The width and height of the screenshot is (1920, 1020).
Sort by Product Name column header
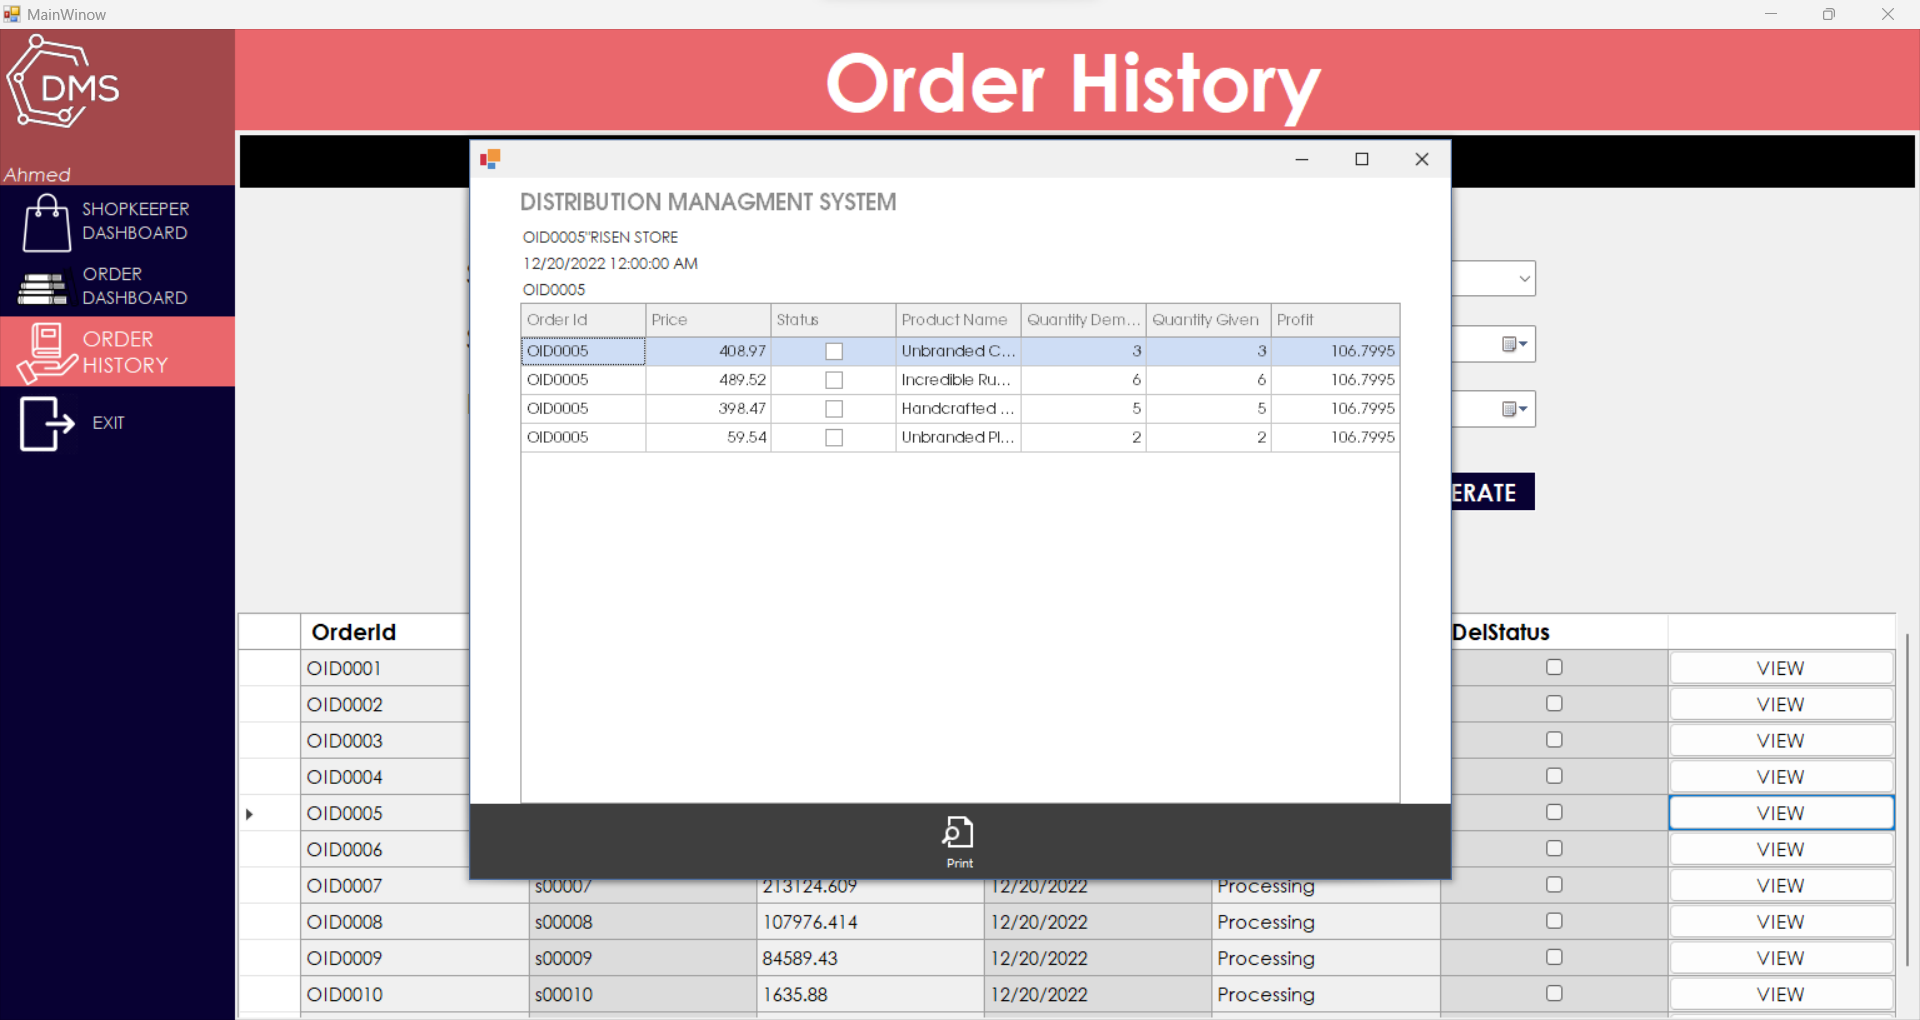(x=956, y=320)
